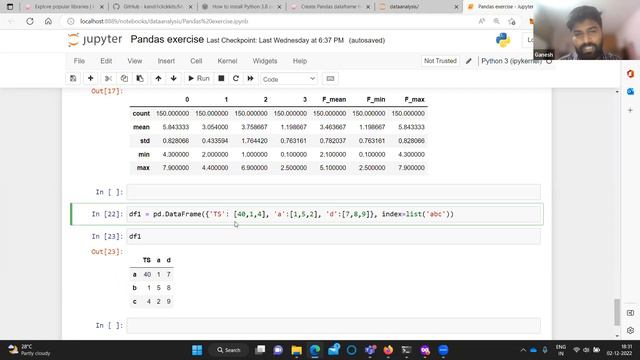Click the empty cell below Out[23]

tap(333, 325)
